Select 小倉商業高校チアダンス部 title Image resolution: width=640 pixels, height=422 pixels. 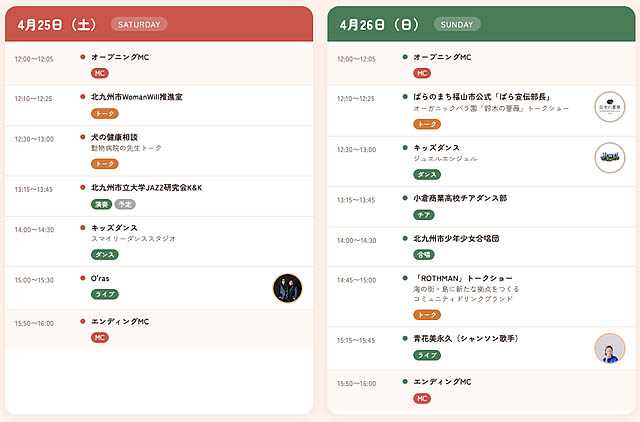(460, 198)
